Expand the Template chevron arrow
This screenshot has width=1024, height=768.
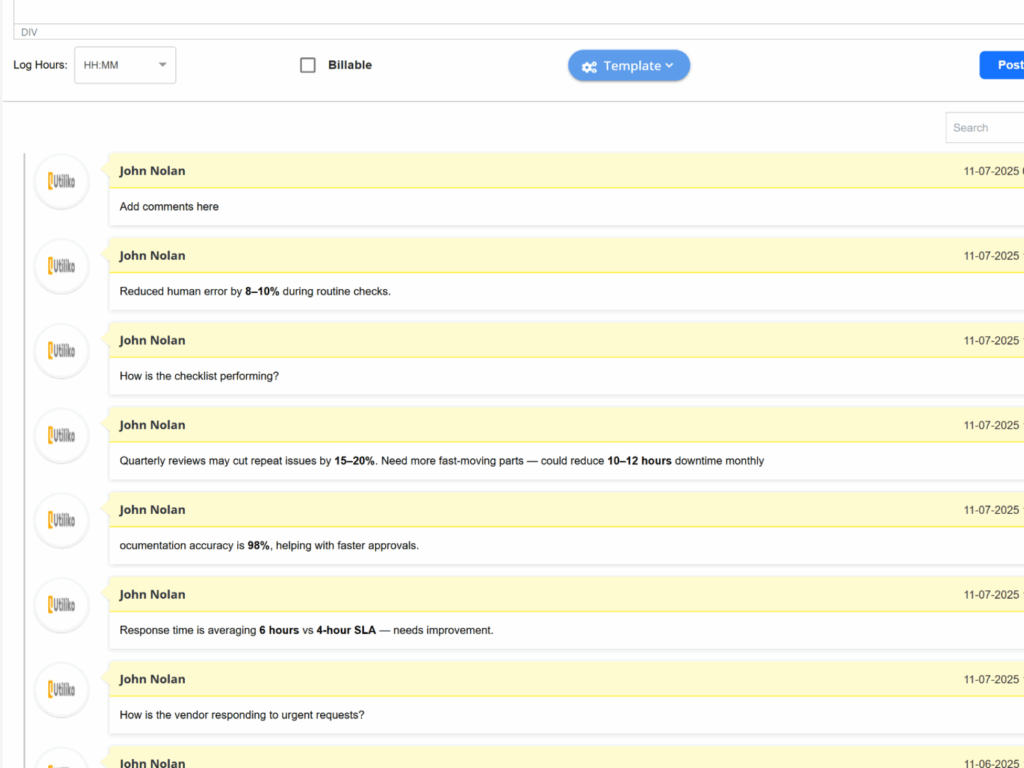tap(670, 66)
